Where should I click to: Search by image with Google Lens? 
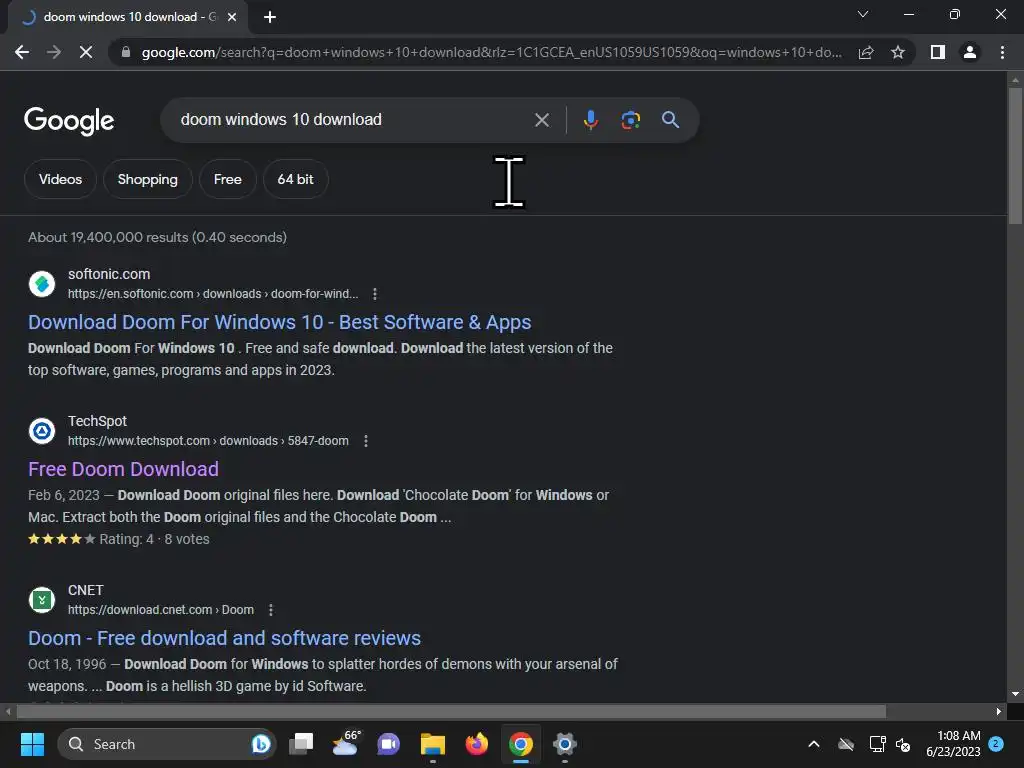coord(630,120)
